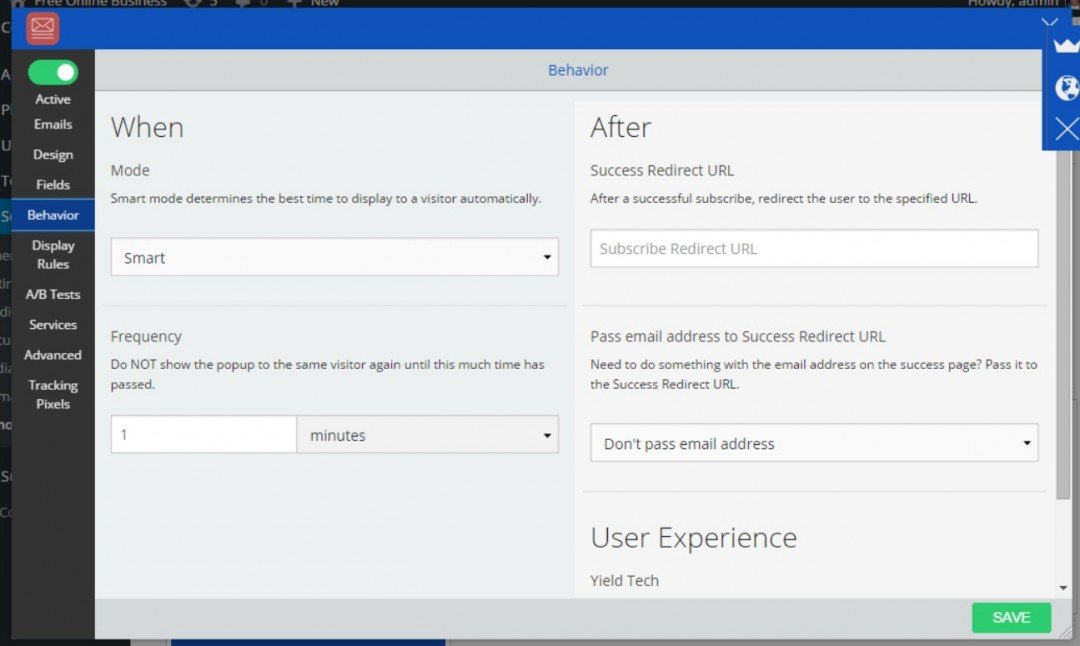Click the 'User Experience' heading
This screenshot has width=1080, height=646.
(694, 537)
